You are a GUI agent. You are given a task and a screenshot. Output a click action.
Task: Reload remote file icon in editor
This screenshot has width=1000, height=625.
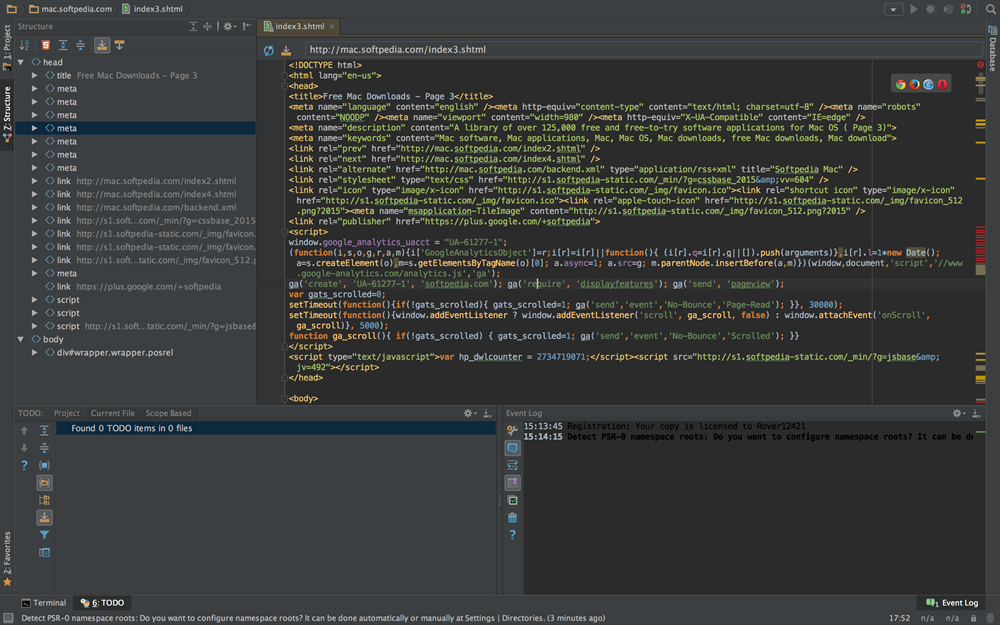pos(268,50)
